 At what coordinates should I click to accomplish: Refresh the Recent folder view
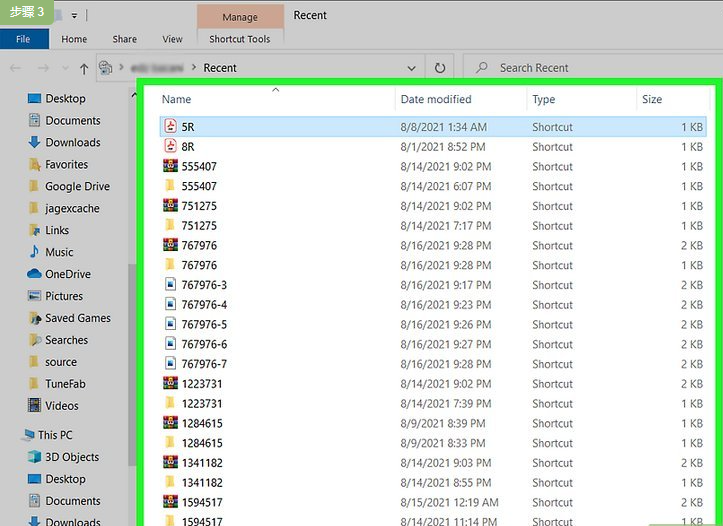click(440, 68)
